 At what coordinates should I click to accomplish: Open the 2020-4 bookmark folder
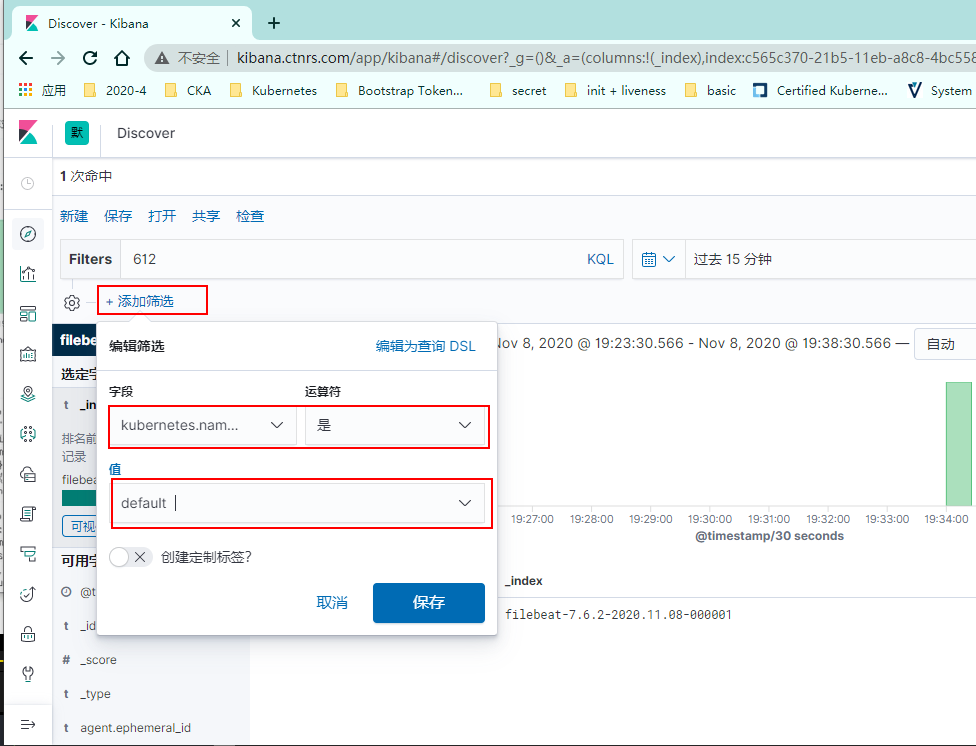tap(116, 90)
